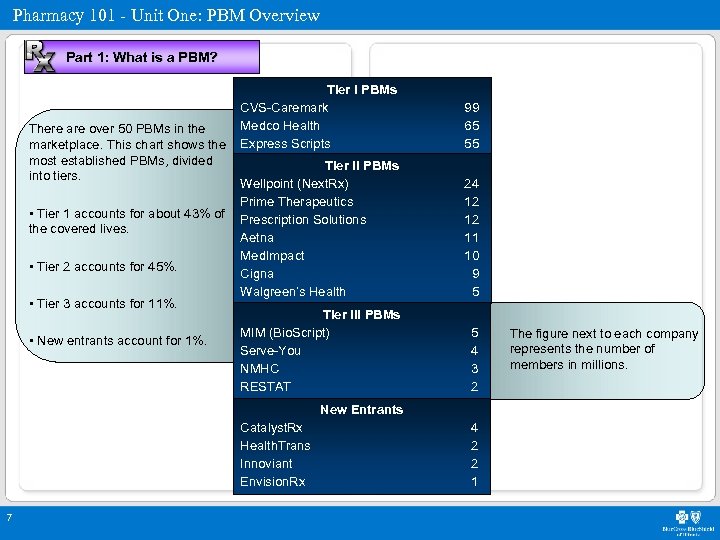The height and width of the screenshot is (540, 720).
Task: Click the 'There are over 50 PBMs' paragraph
Action: (127, 152)
